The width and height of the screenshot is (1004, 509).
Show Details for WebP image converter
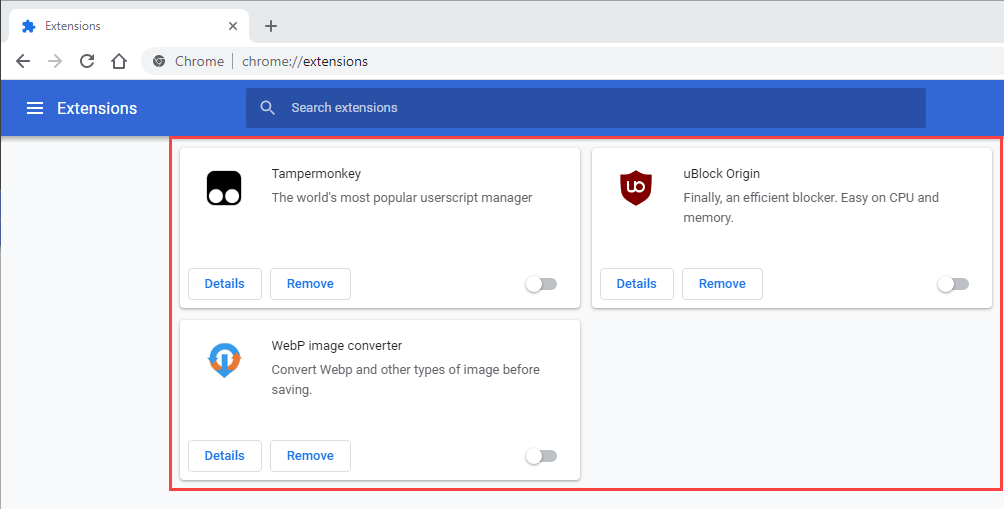224,456
